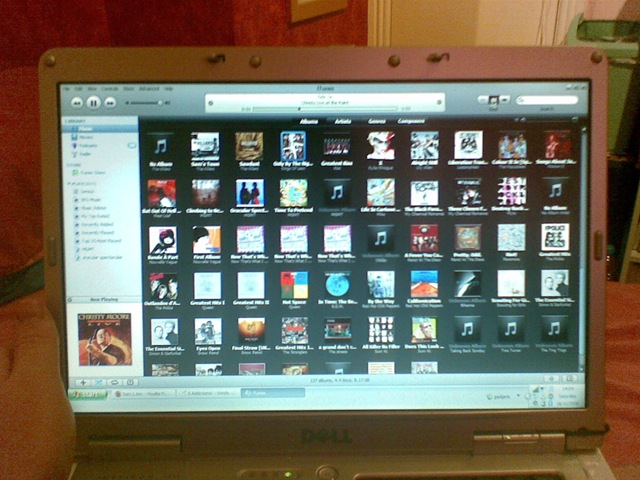The width and height of the screenshot is (640, 480).
Task: Seek using the song progress bar
Action: click(325, 109)
